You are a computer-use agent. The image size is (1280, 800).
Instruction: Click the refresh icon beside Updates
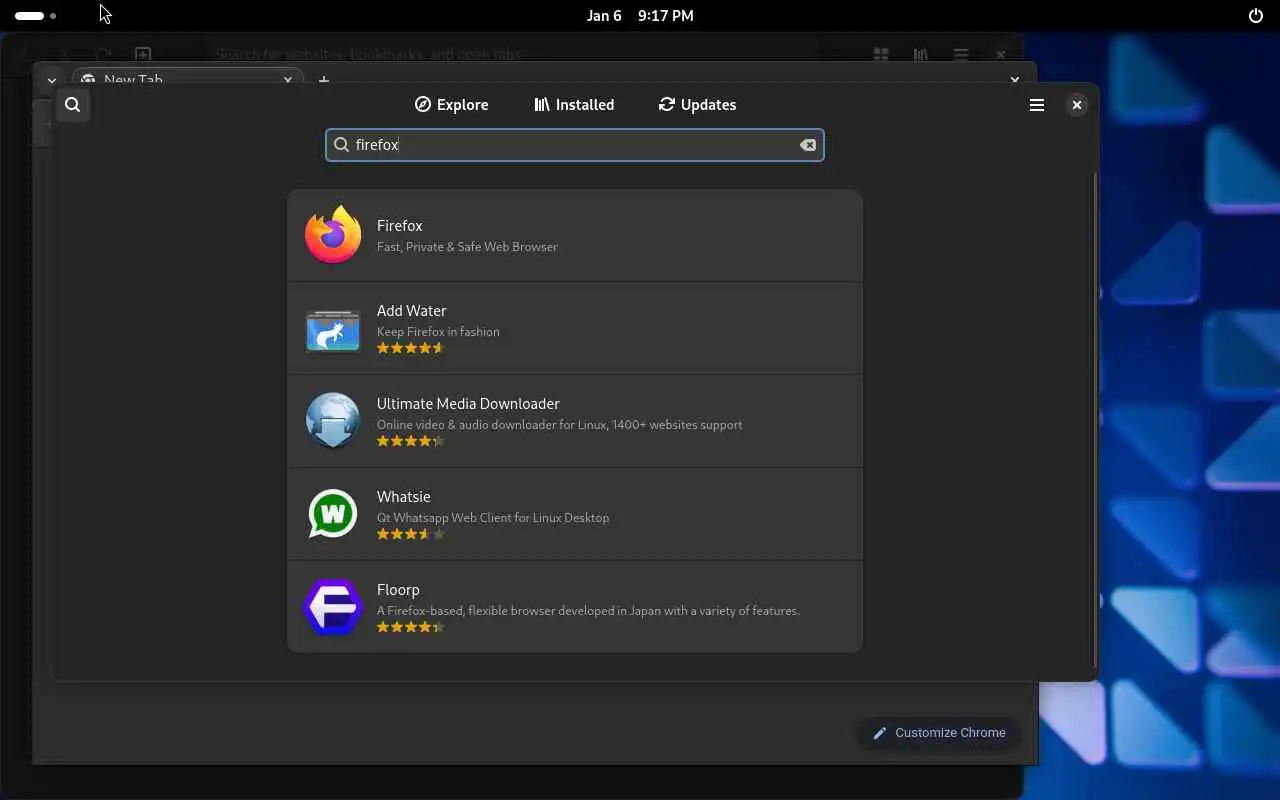click(x=667, y=104)
